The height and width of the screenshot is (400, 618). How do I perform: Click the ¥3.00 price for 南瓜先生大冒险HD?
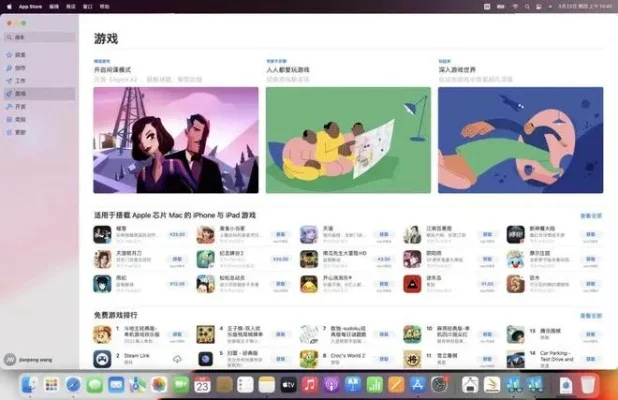(x=383, y=259)
